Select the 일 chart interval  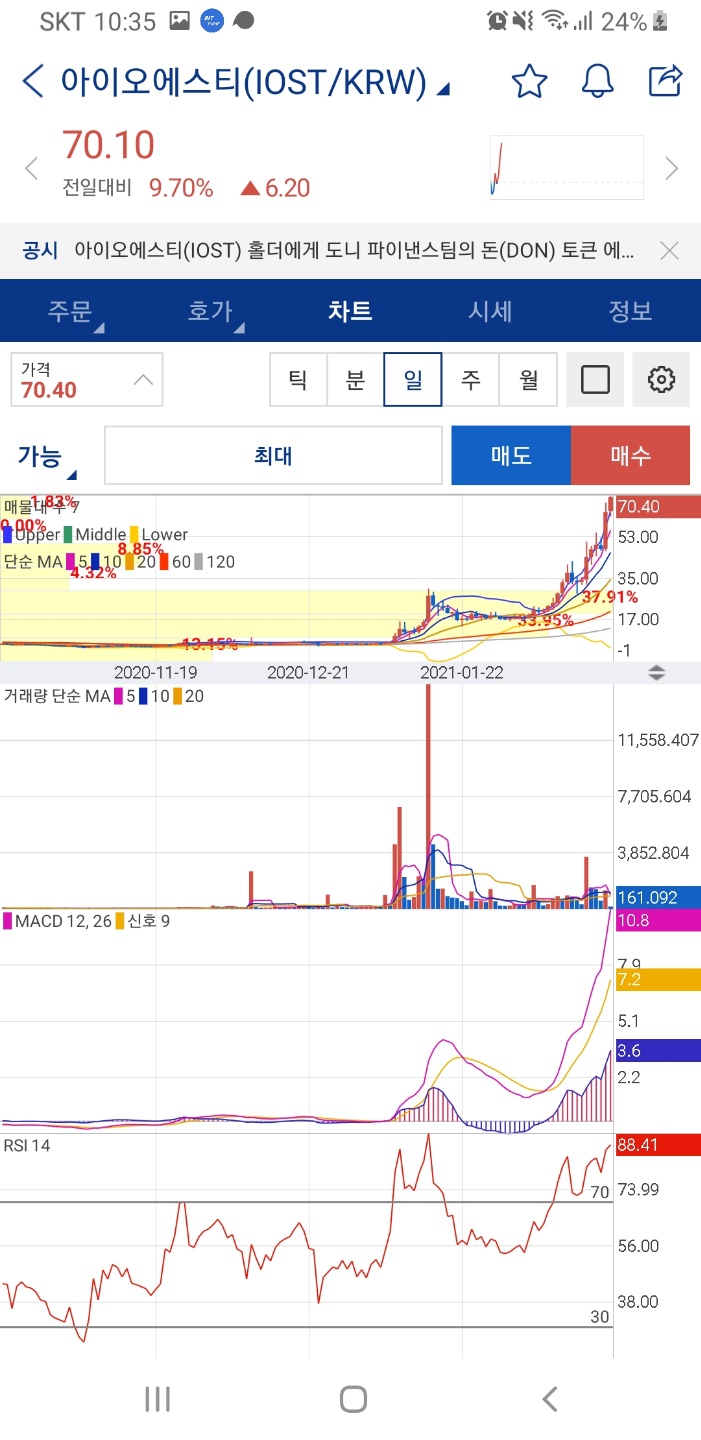coord(412,380)
